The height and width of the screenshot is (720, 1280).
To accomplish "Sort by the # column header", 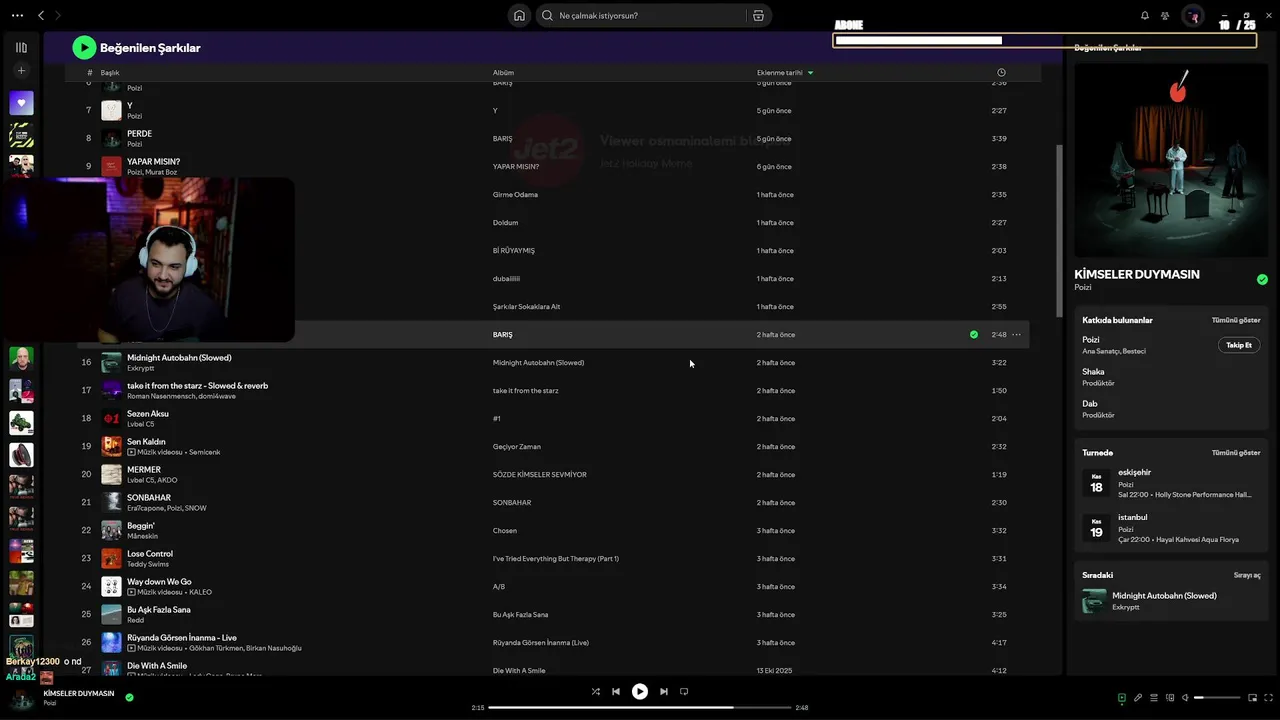I will (x=89, y=73).
